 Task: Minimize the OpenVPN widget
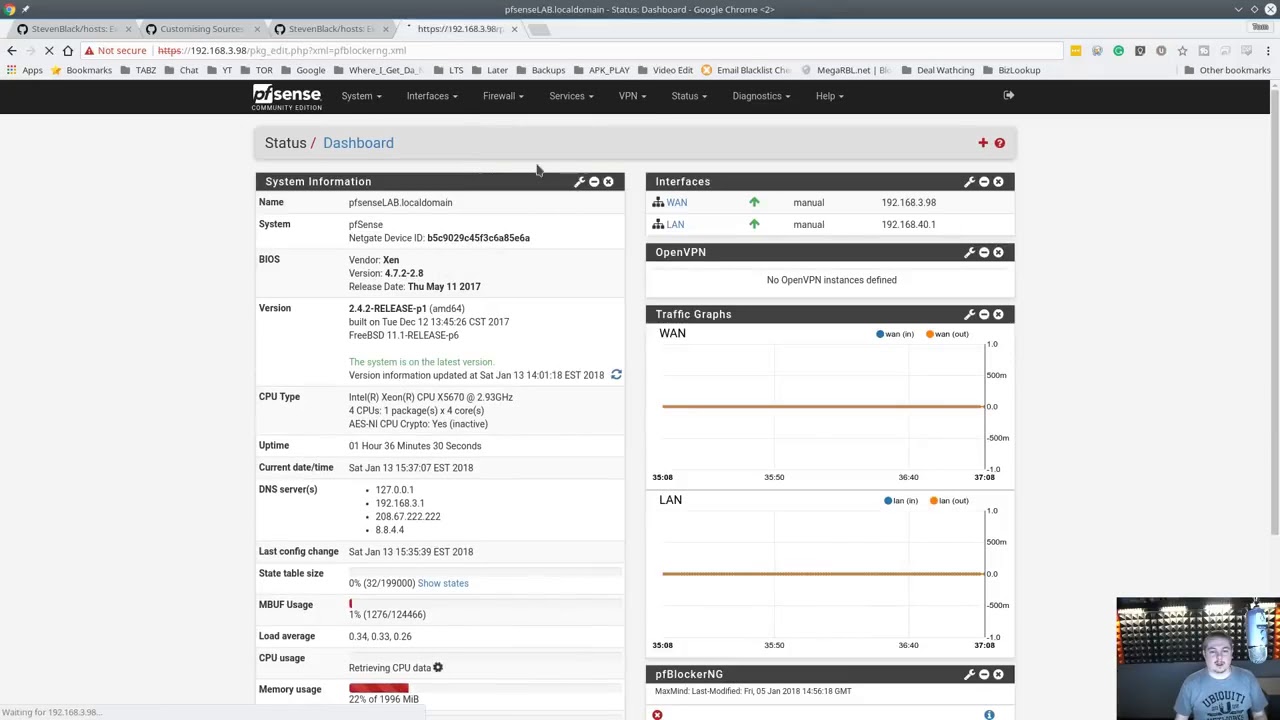(984, 252)
